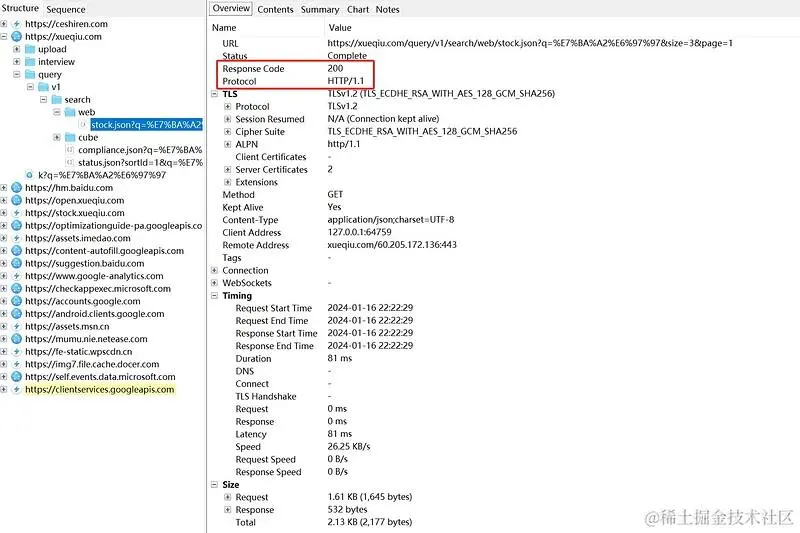The image size is (800, 533).
Task: Click the clientservices.googleapis.com lightning icon
Action: tap(16, 389)
